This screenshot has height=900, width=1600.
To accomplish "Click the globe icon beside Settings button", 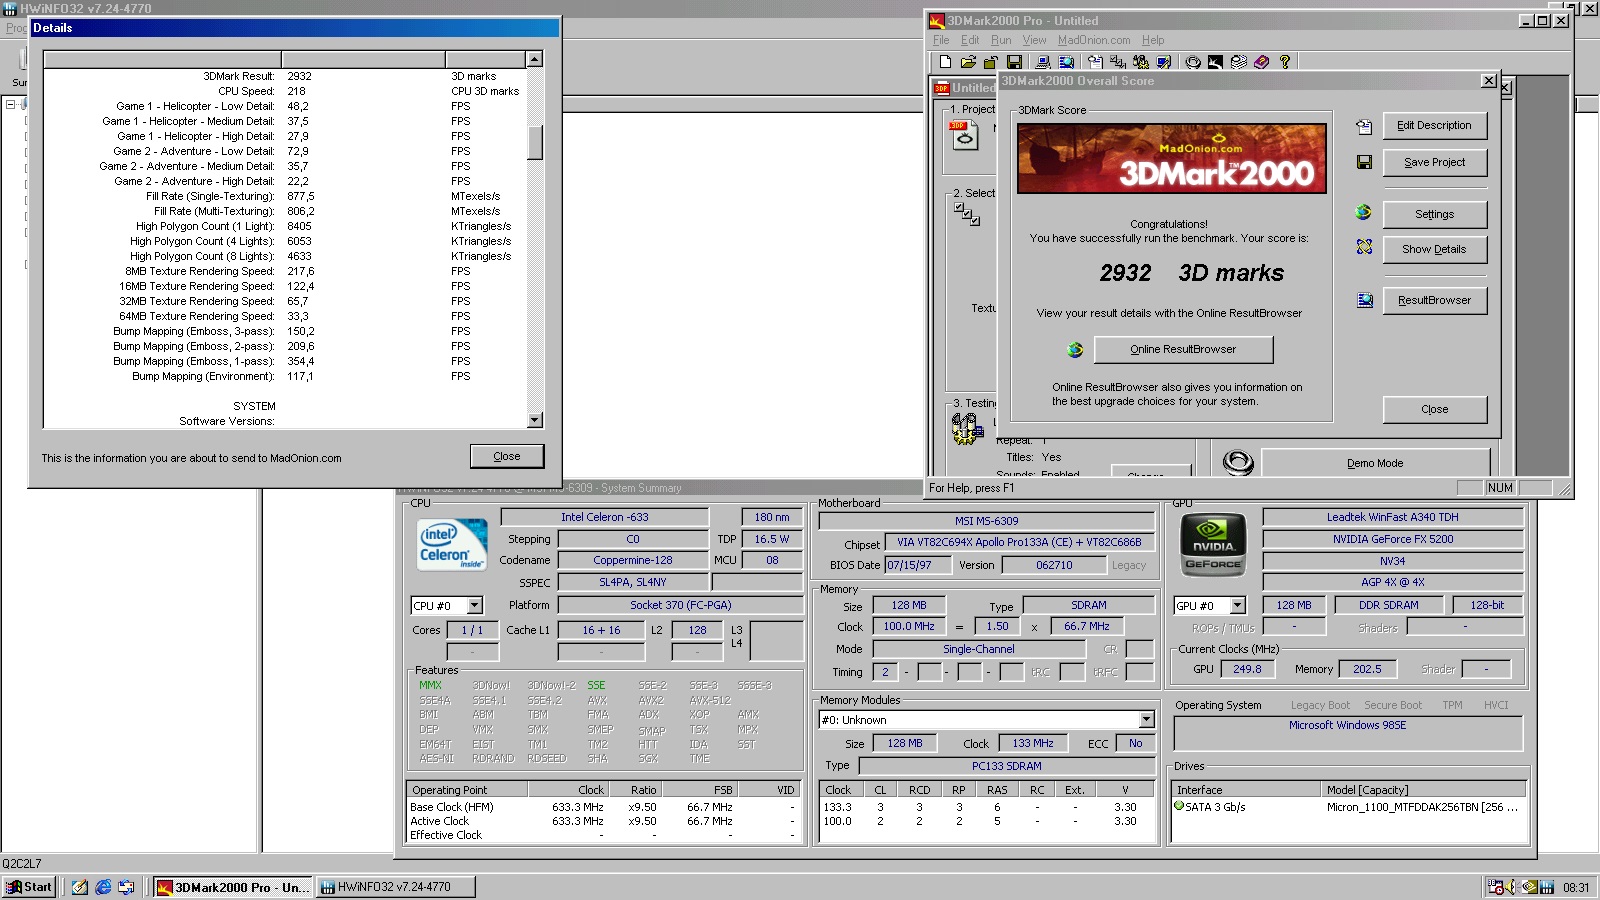I will click(x=1364, y=212).
